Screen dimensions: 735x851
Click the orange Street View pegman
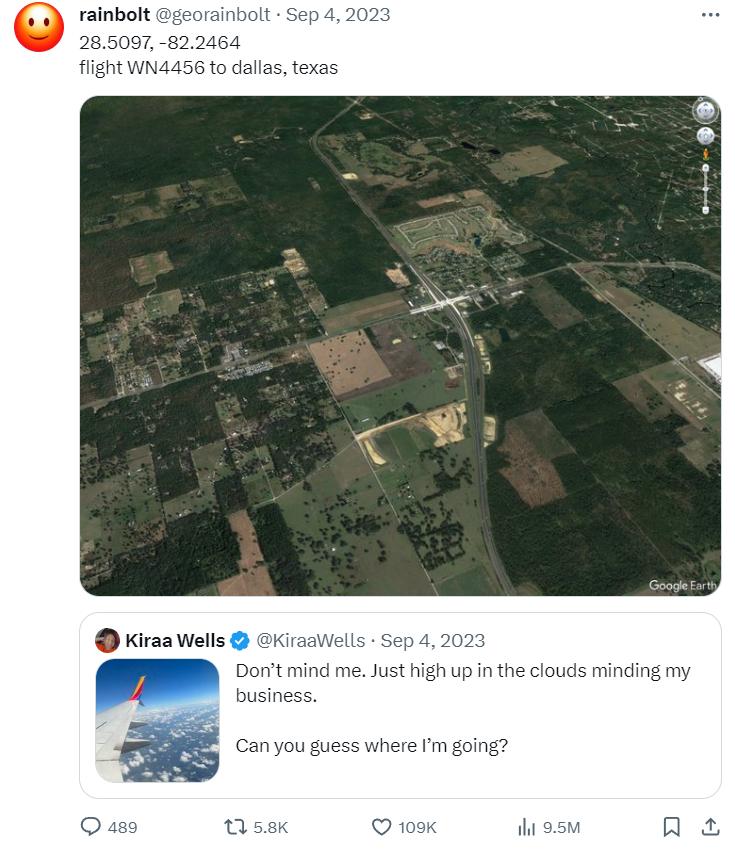(706, 153)
